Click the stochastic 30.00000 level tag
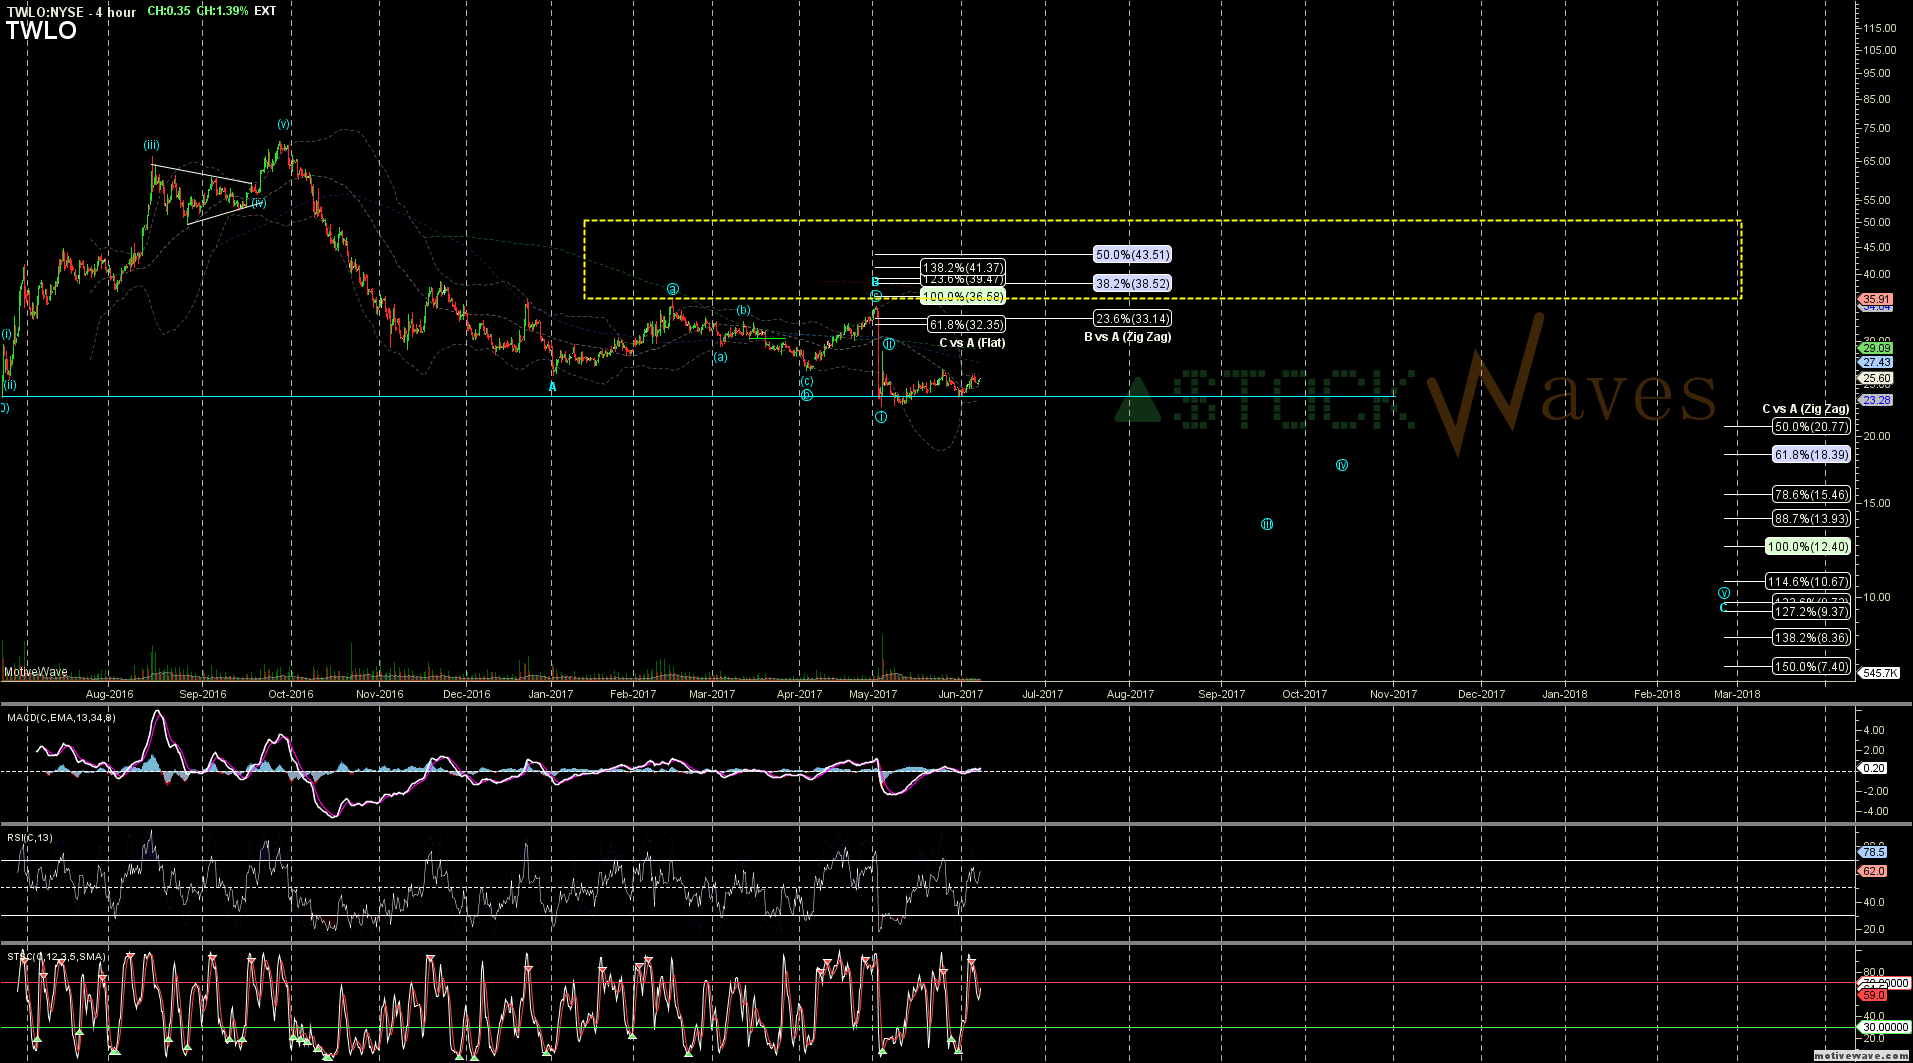The image size is (1913, 1063). coord(1885,1027)
